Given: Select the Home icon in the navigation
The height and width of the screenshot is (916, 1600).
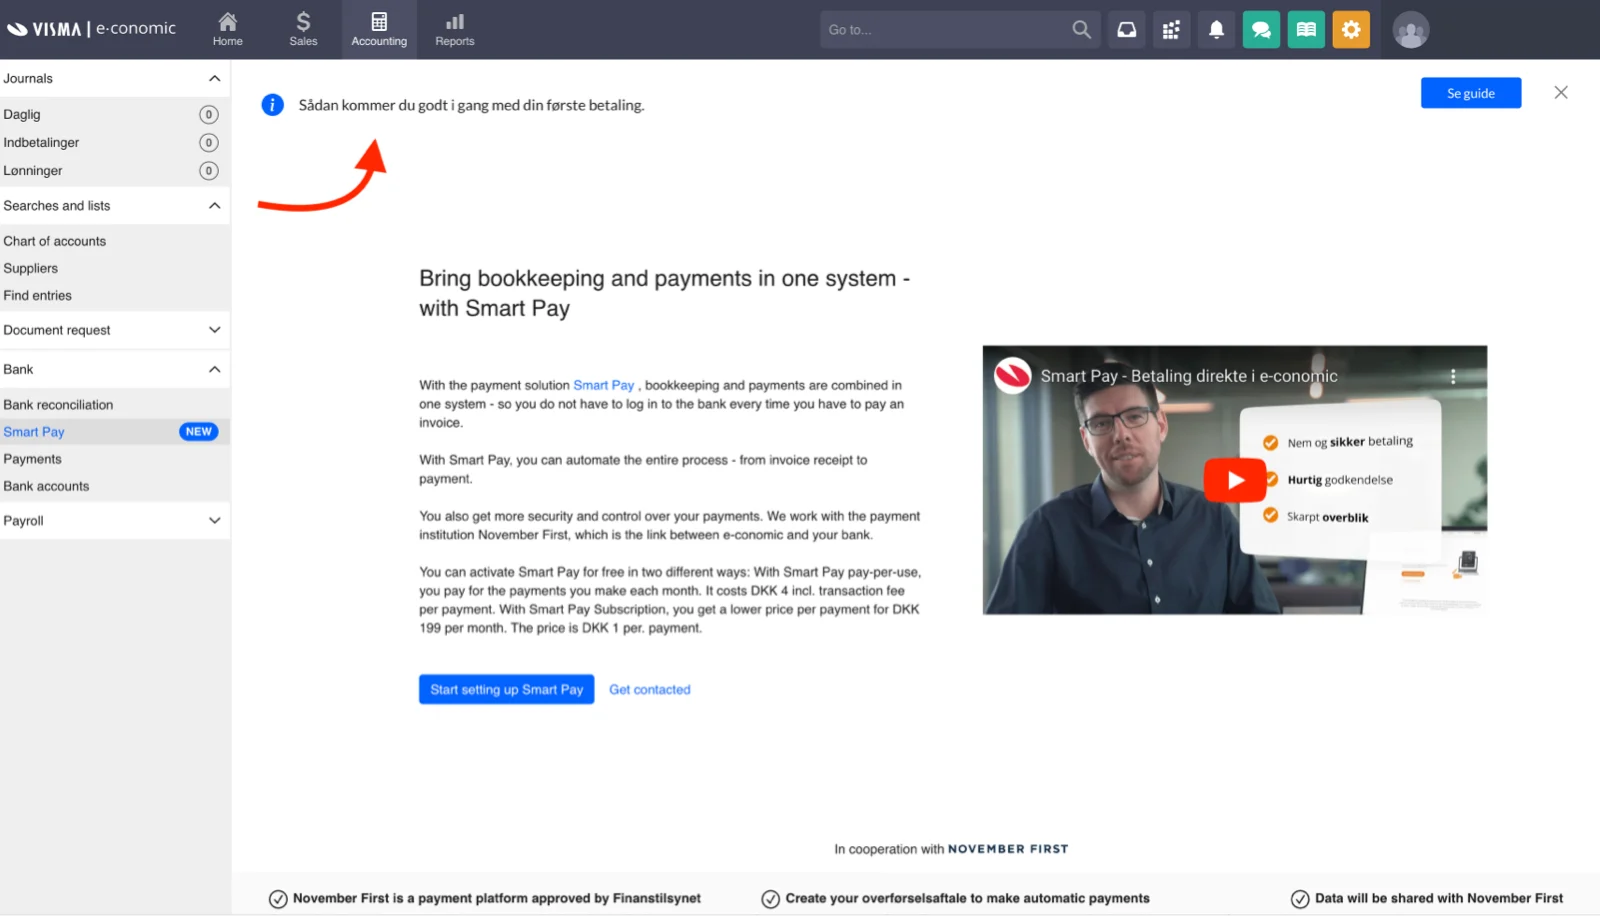Looking at the screenshot, I should [227, 28].
